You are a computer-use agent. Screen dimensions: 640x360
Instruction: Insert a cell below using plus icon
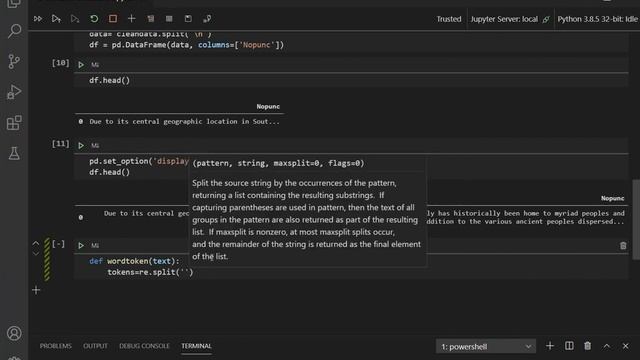tap(36, 290)
